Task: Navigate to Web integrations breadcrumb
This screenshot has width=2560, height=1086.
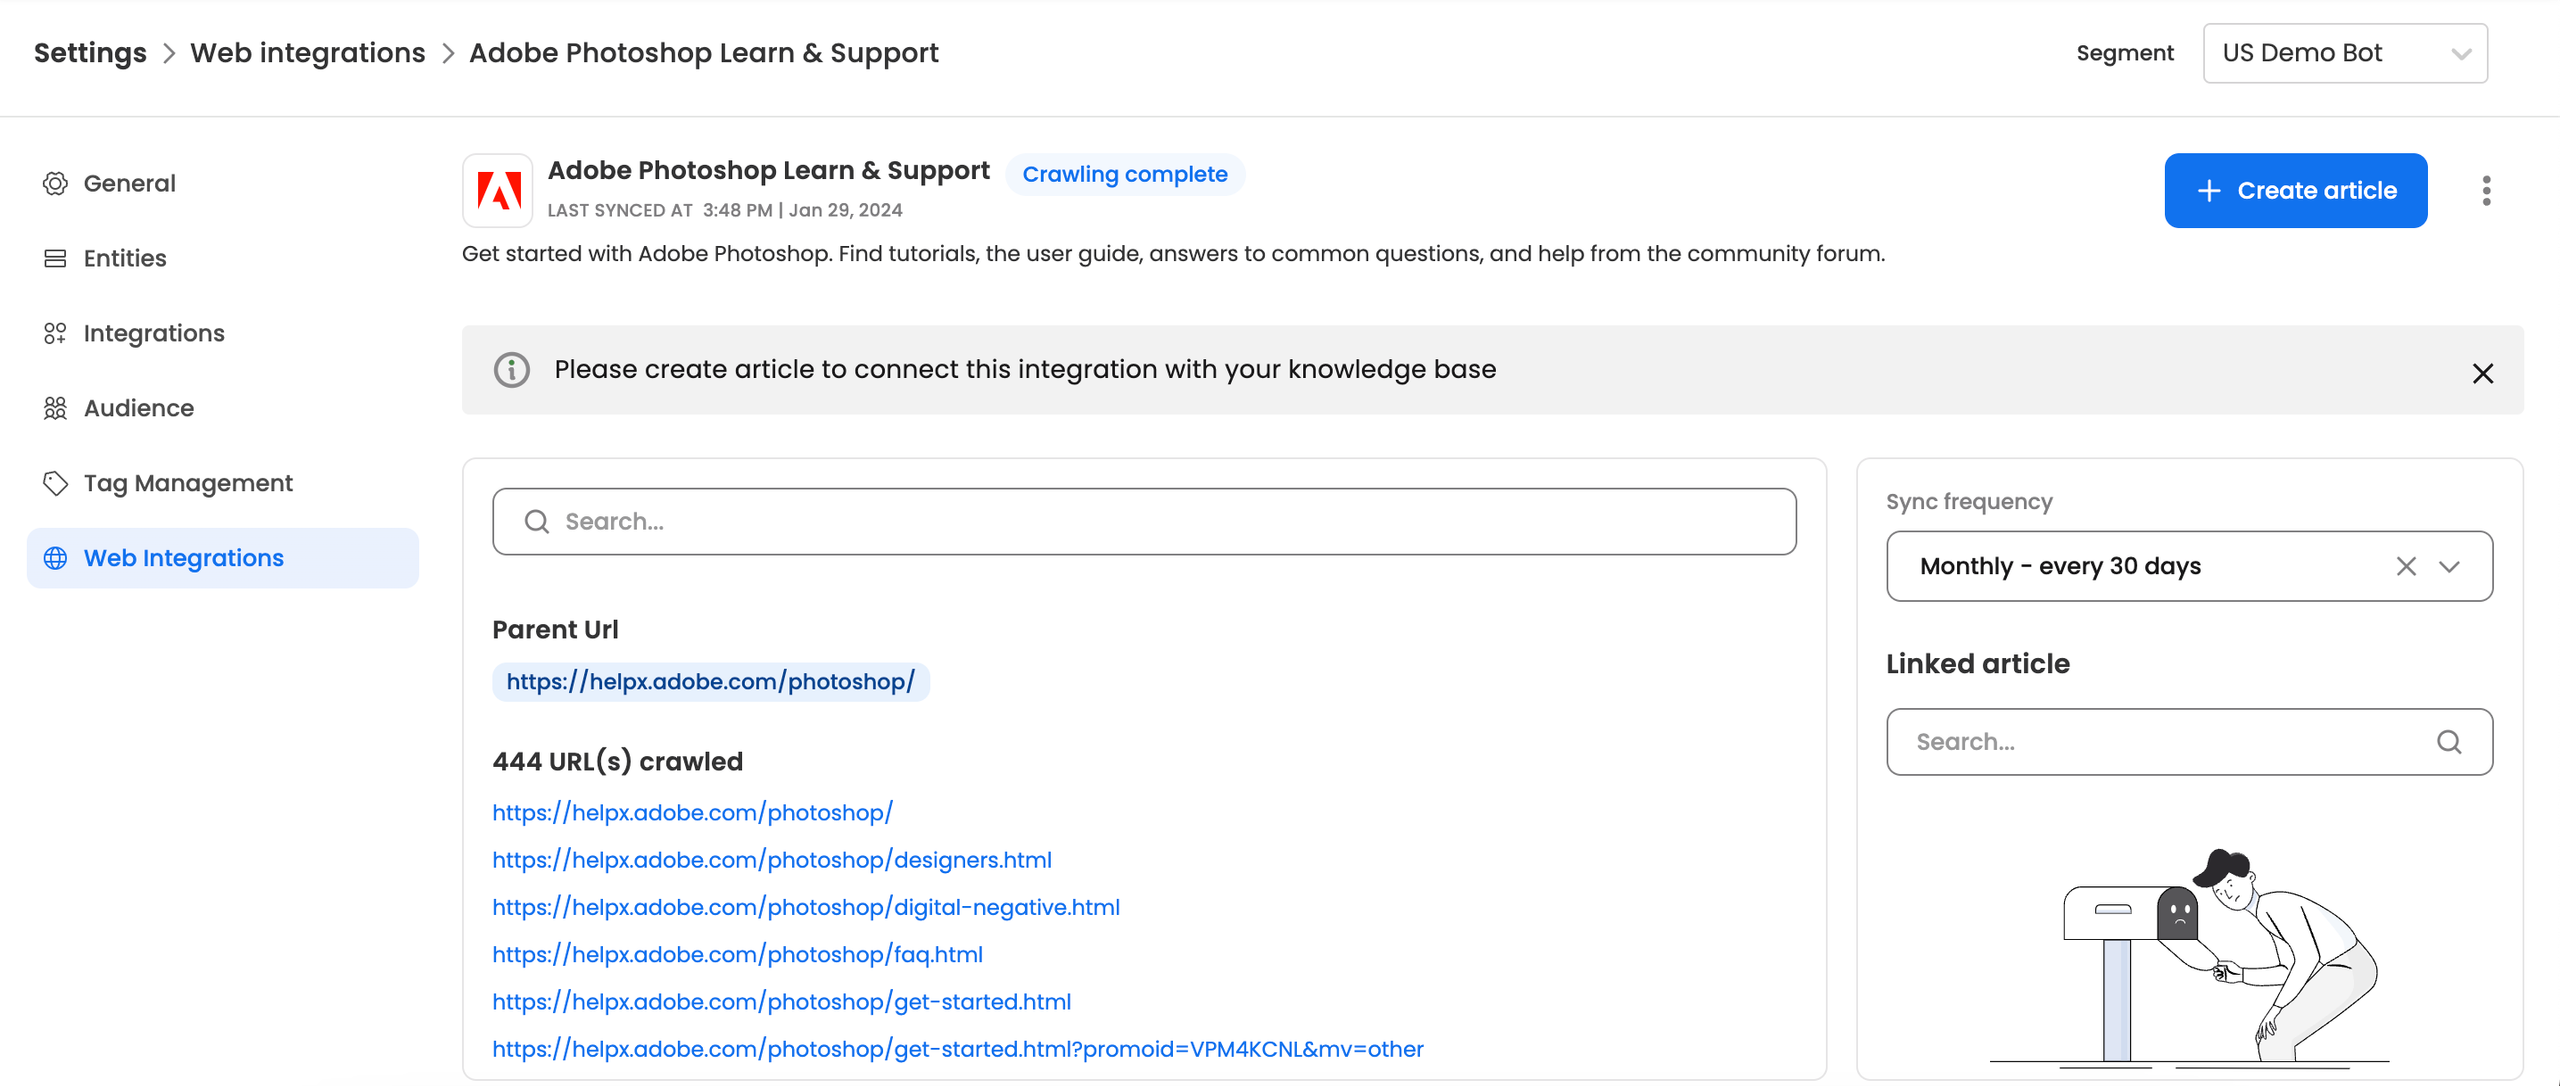Action: (x=307, y=53)
